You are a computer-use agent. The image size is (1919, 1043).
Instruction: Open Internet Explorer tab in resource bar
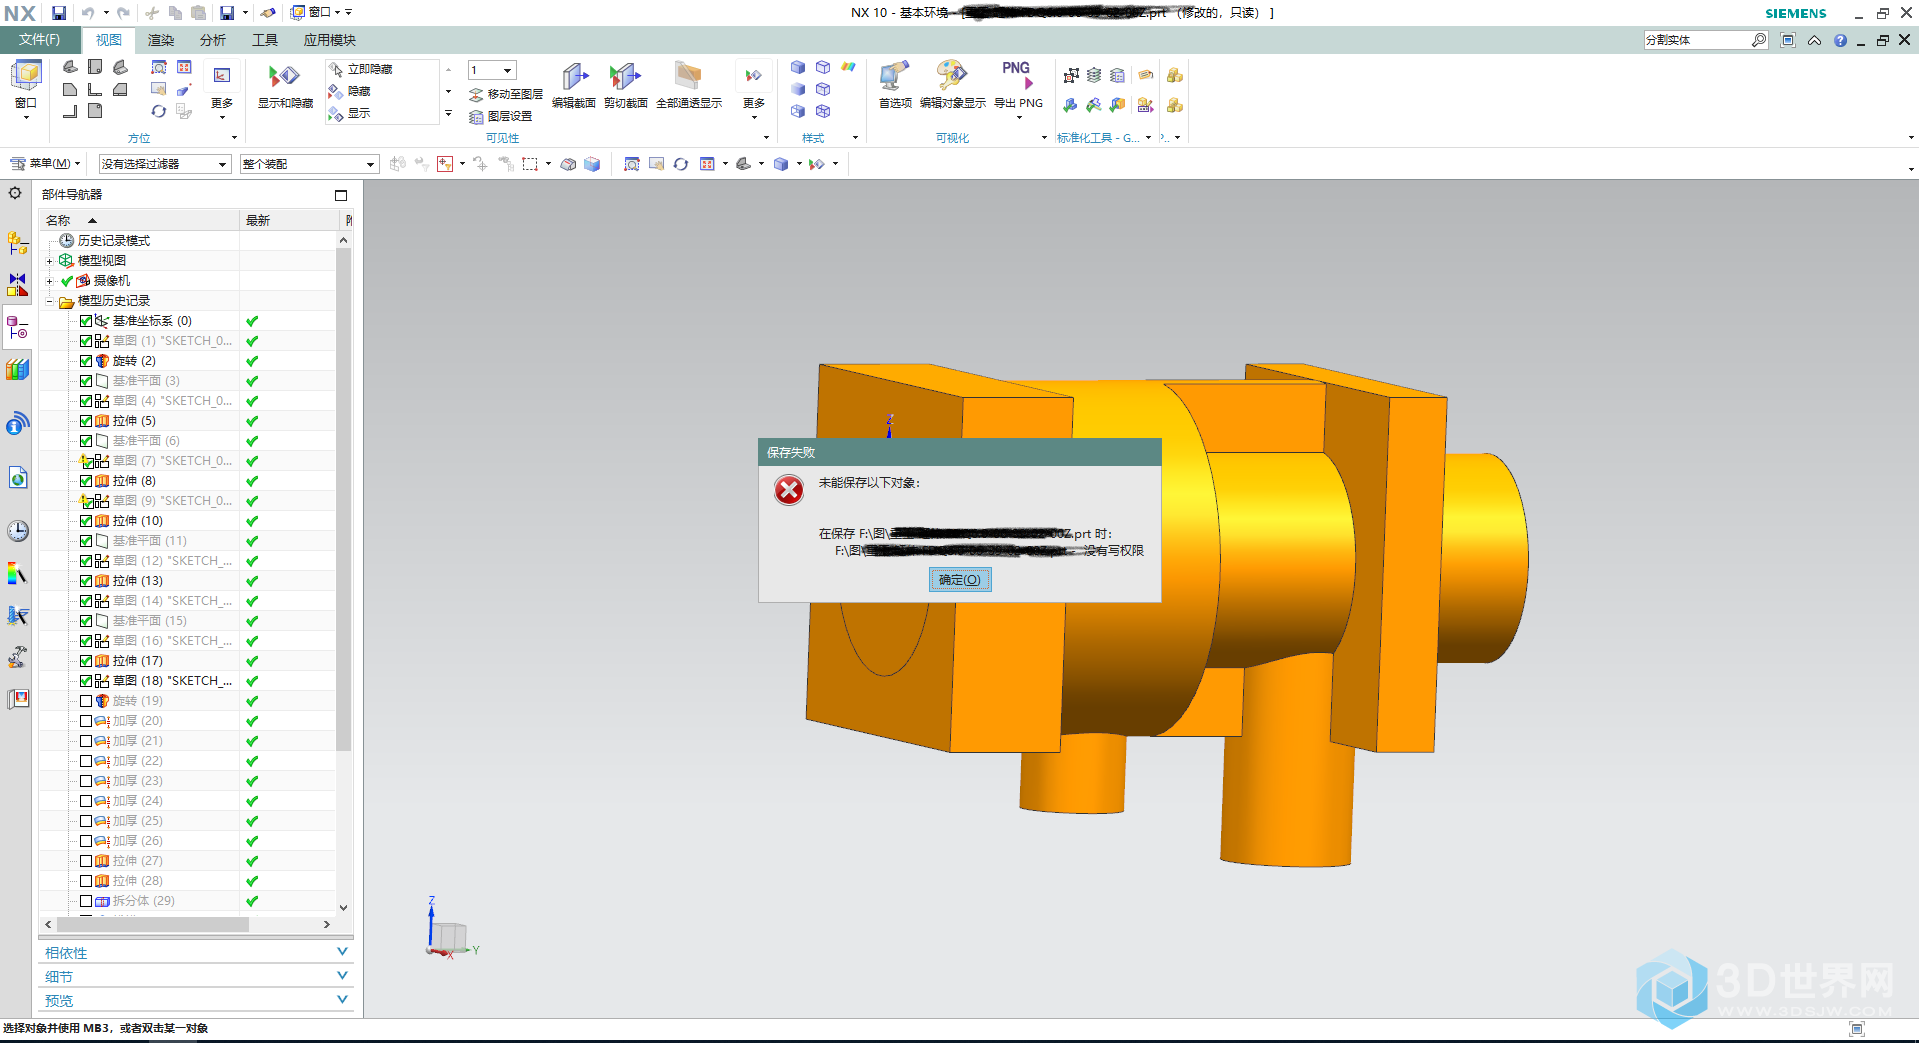[x=18, y=478]
